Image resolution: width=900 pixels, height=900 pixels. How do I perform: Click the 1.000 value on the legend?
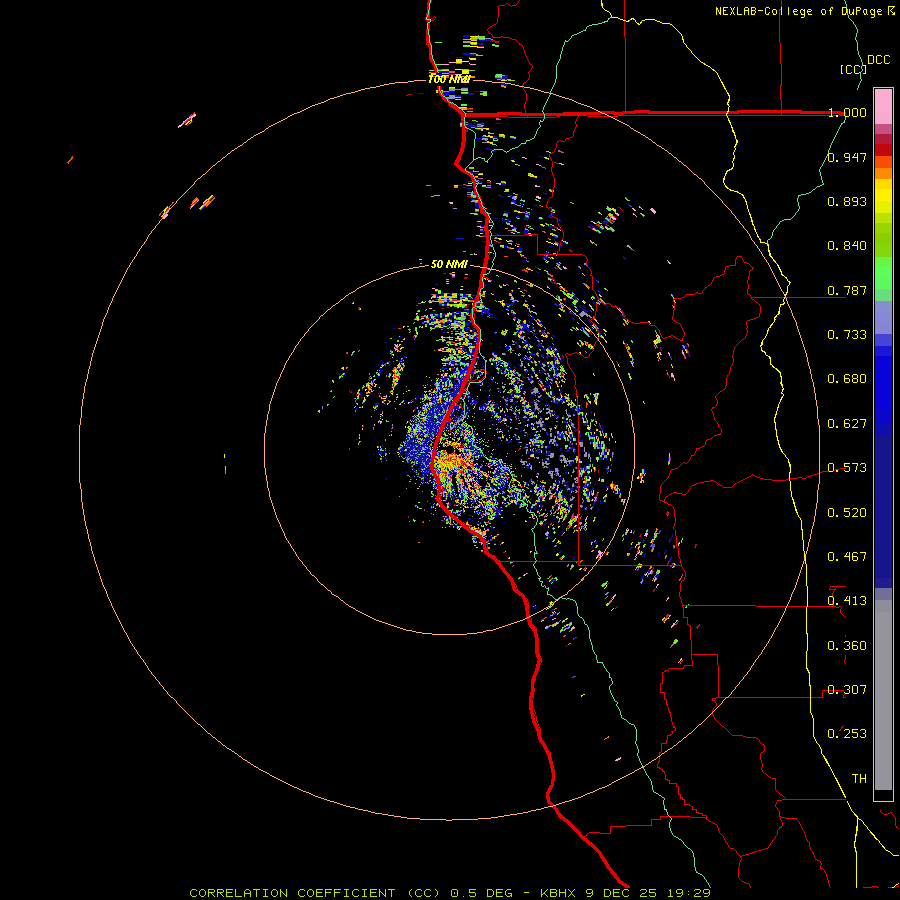(x=847, y=113)
